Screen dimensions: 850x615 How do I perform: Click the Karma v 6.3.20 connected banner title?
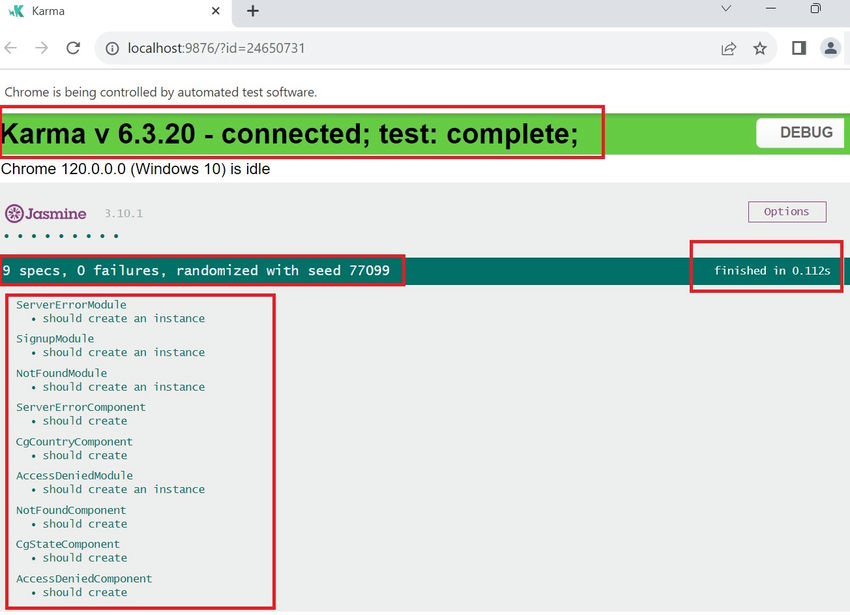(x=290, y=133)
